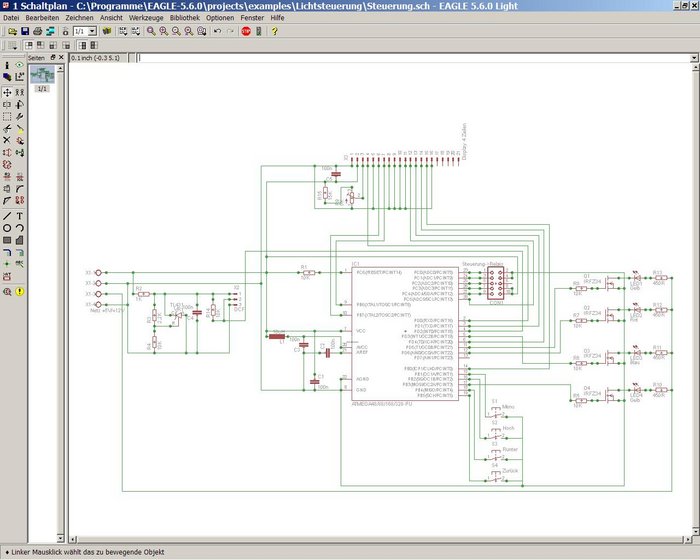Open the Bibliothek menu

pos(184,18)
